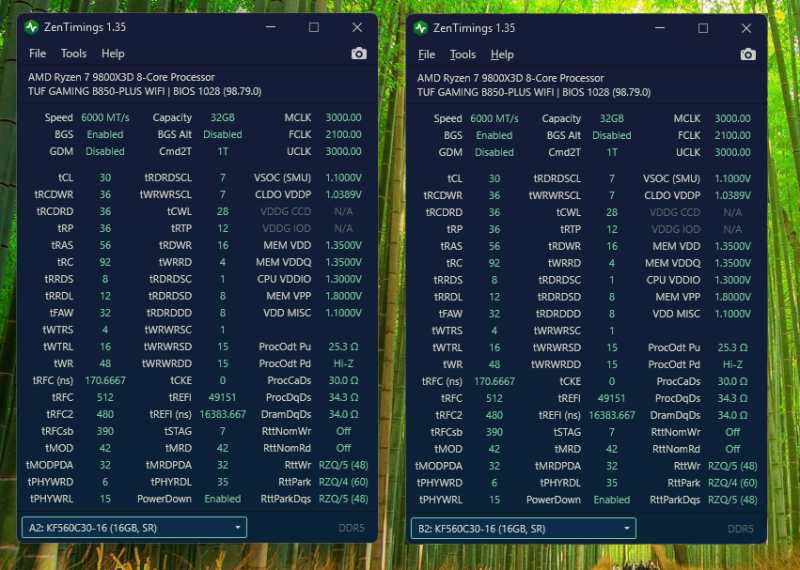
Task: Click the CLDO VDDP 1.0389V value in left window
Action: [343, 194]
